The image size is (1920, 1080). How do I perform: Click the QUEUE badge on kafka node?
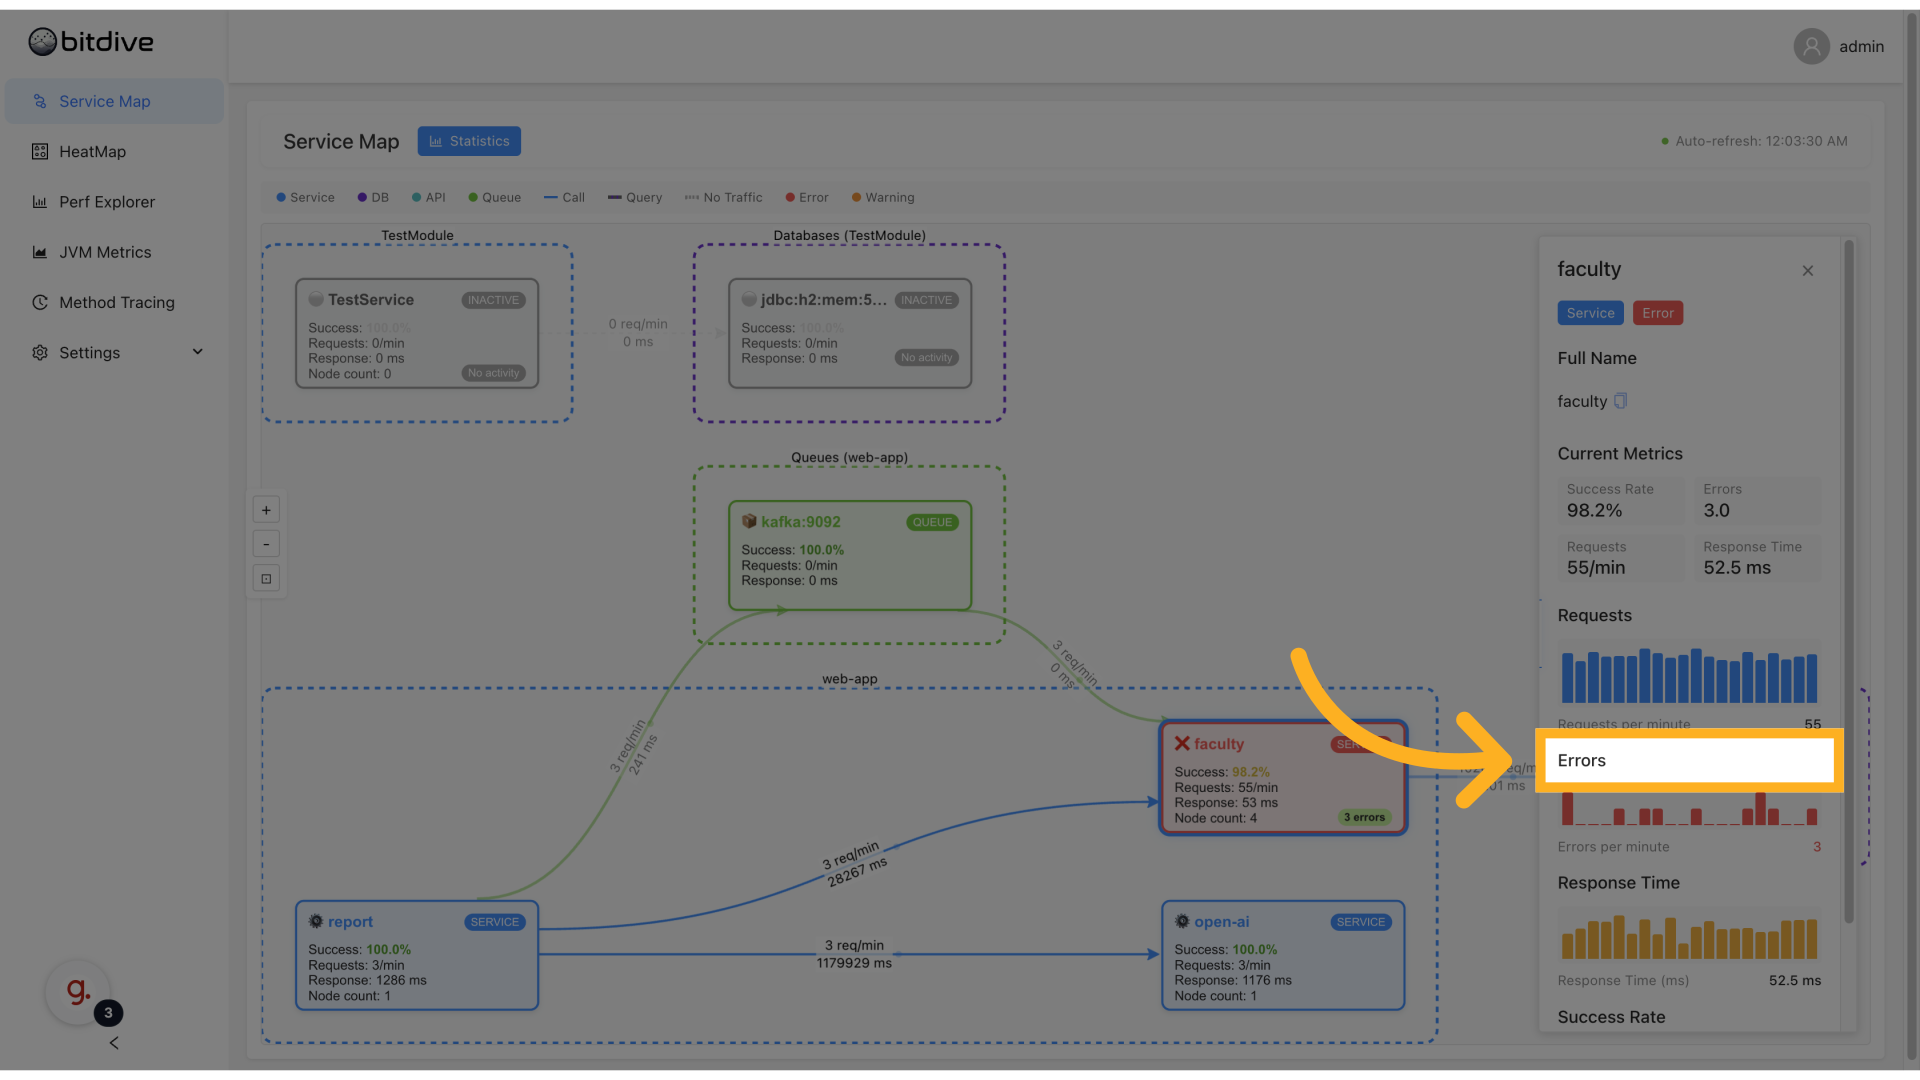tap(932, 522)
